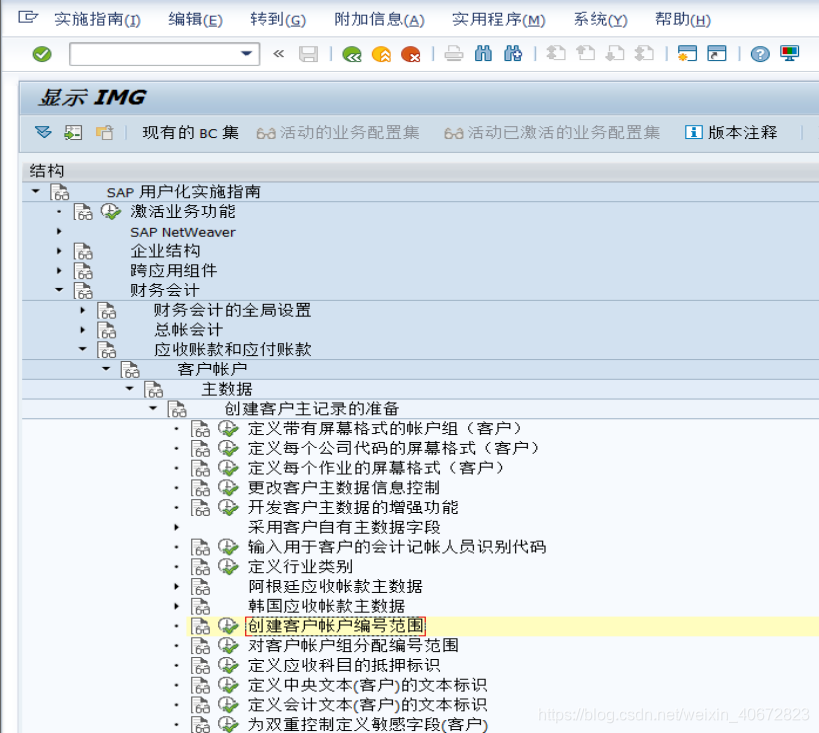Select the 定义带有屏幕格式的帐户组（客户） row
Viewport: 819px width, 733px height.
(x=385, y=428)
